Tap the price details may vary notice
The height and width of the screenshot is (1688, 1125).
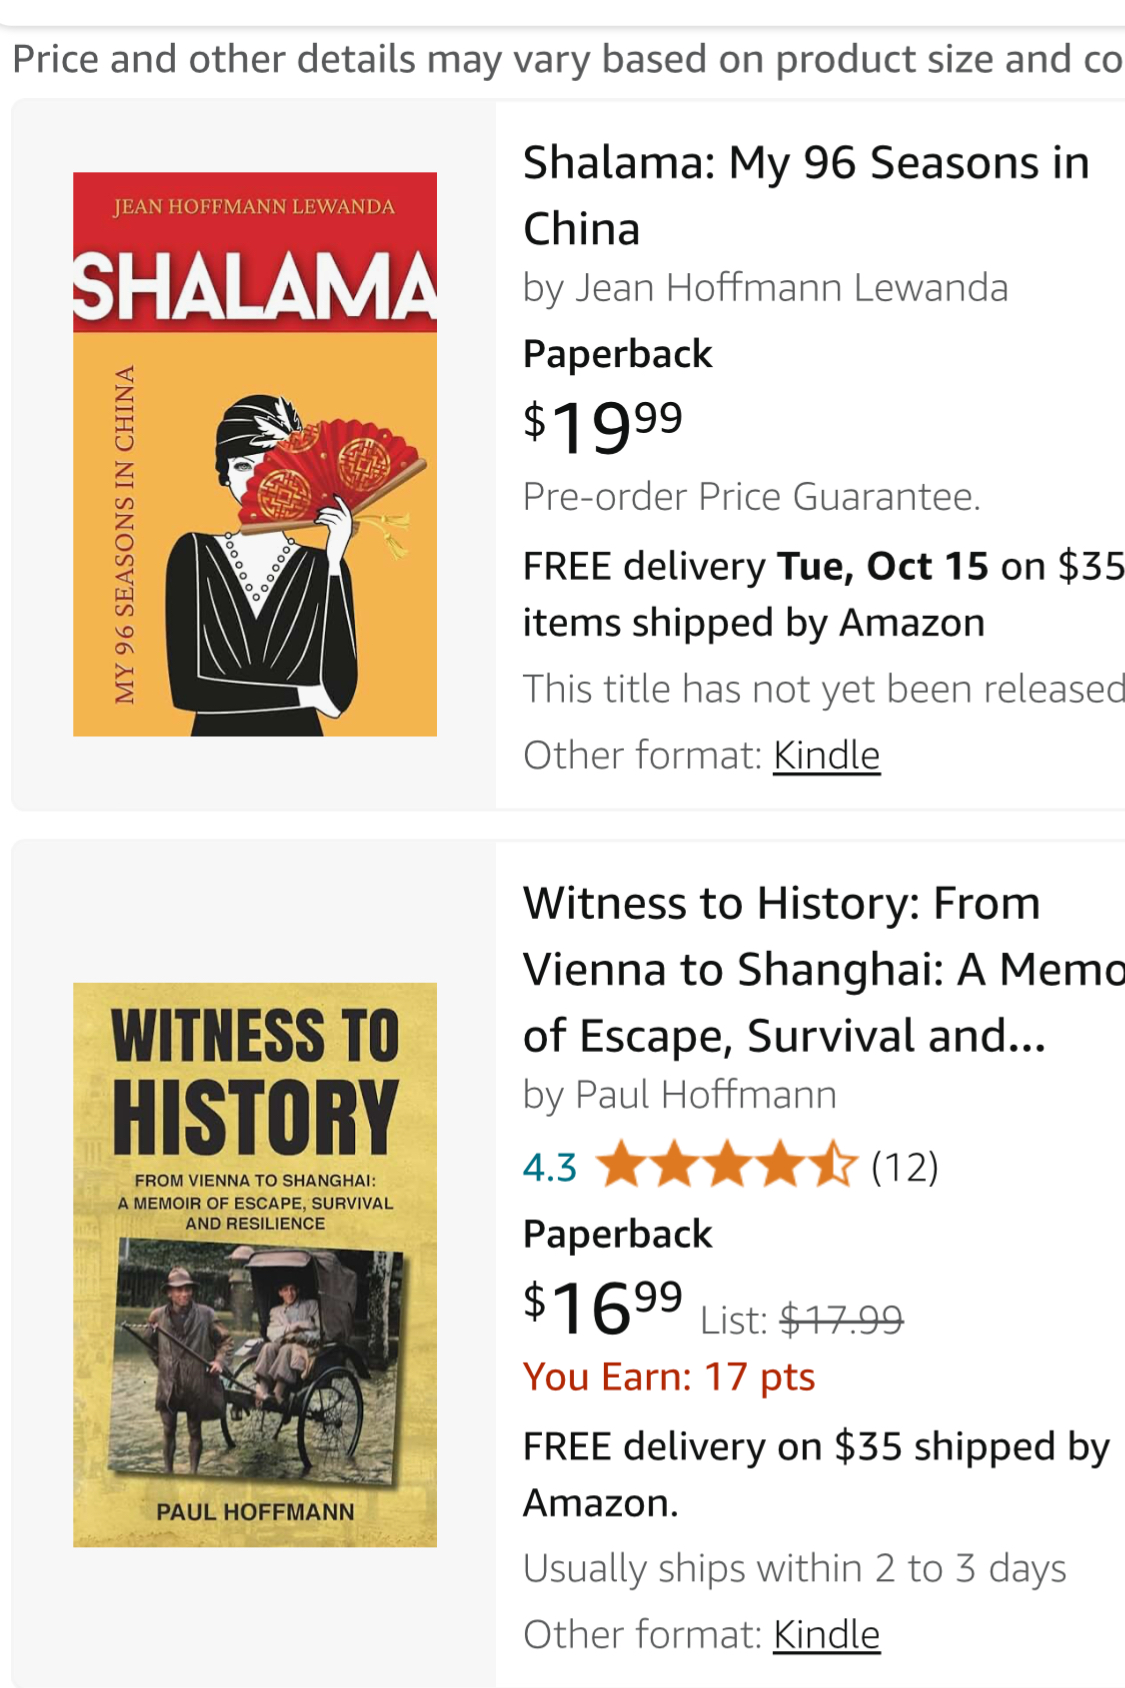[566, 59]
